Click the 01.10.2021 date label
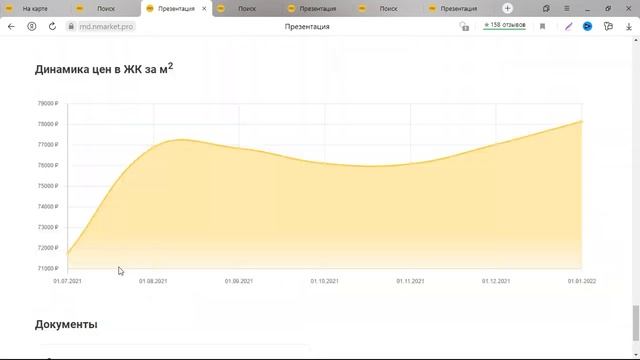This screenshot has height=360, width=640. [x=324, y=281]
